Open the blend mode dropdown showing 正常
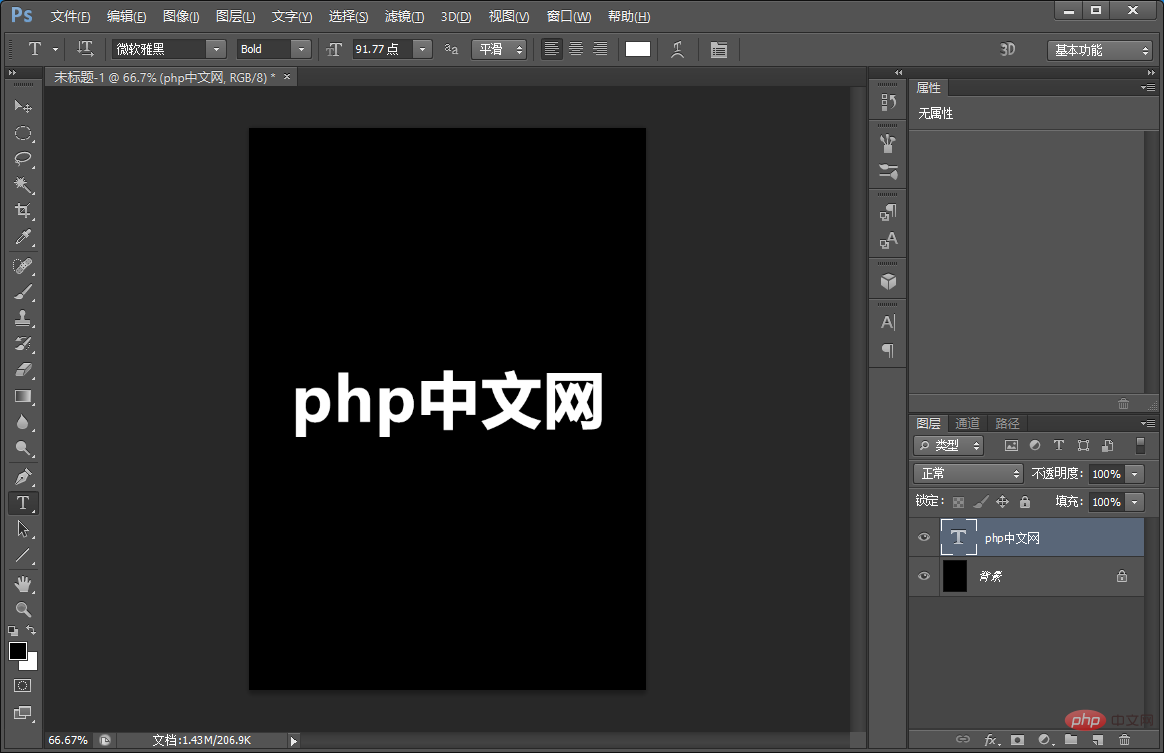Image resolution: width=1164 pixels, height=753 pixels. (x=966, y=472)
